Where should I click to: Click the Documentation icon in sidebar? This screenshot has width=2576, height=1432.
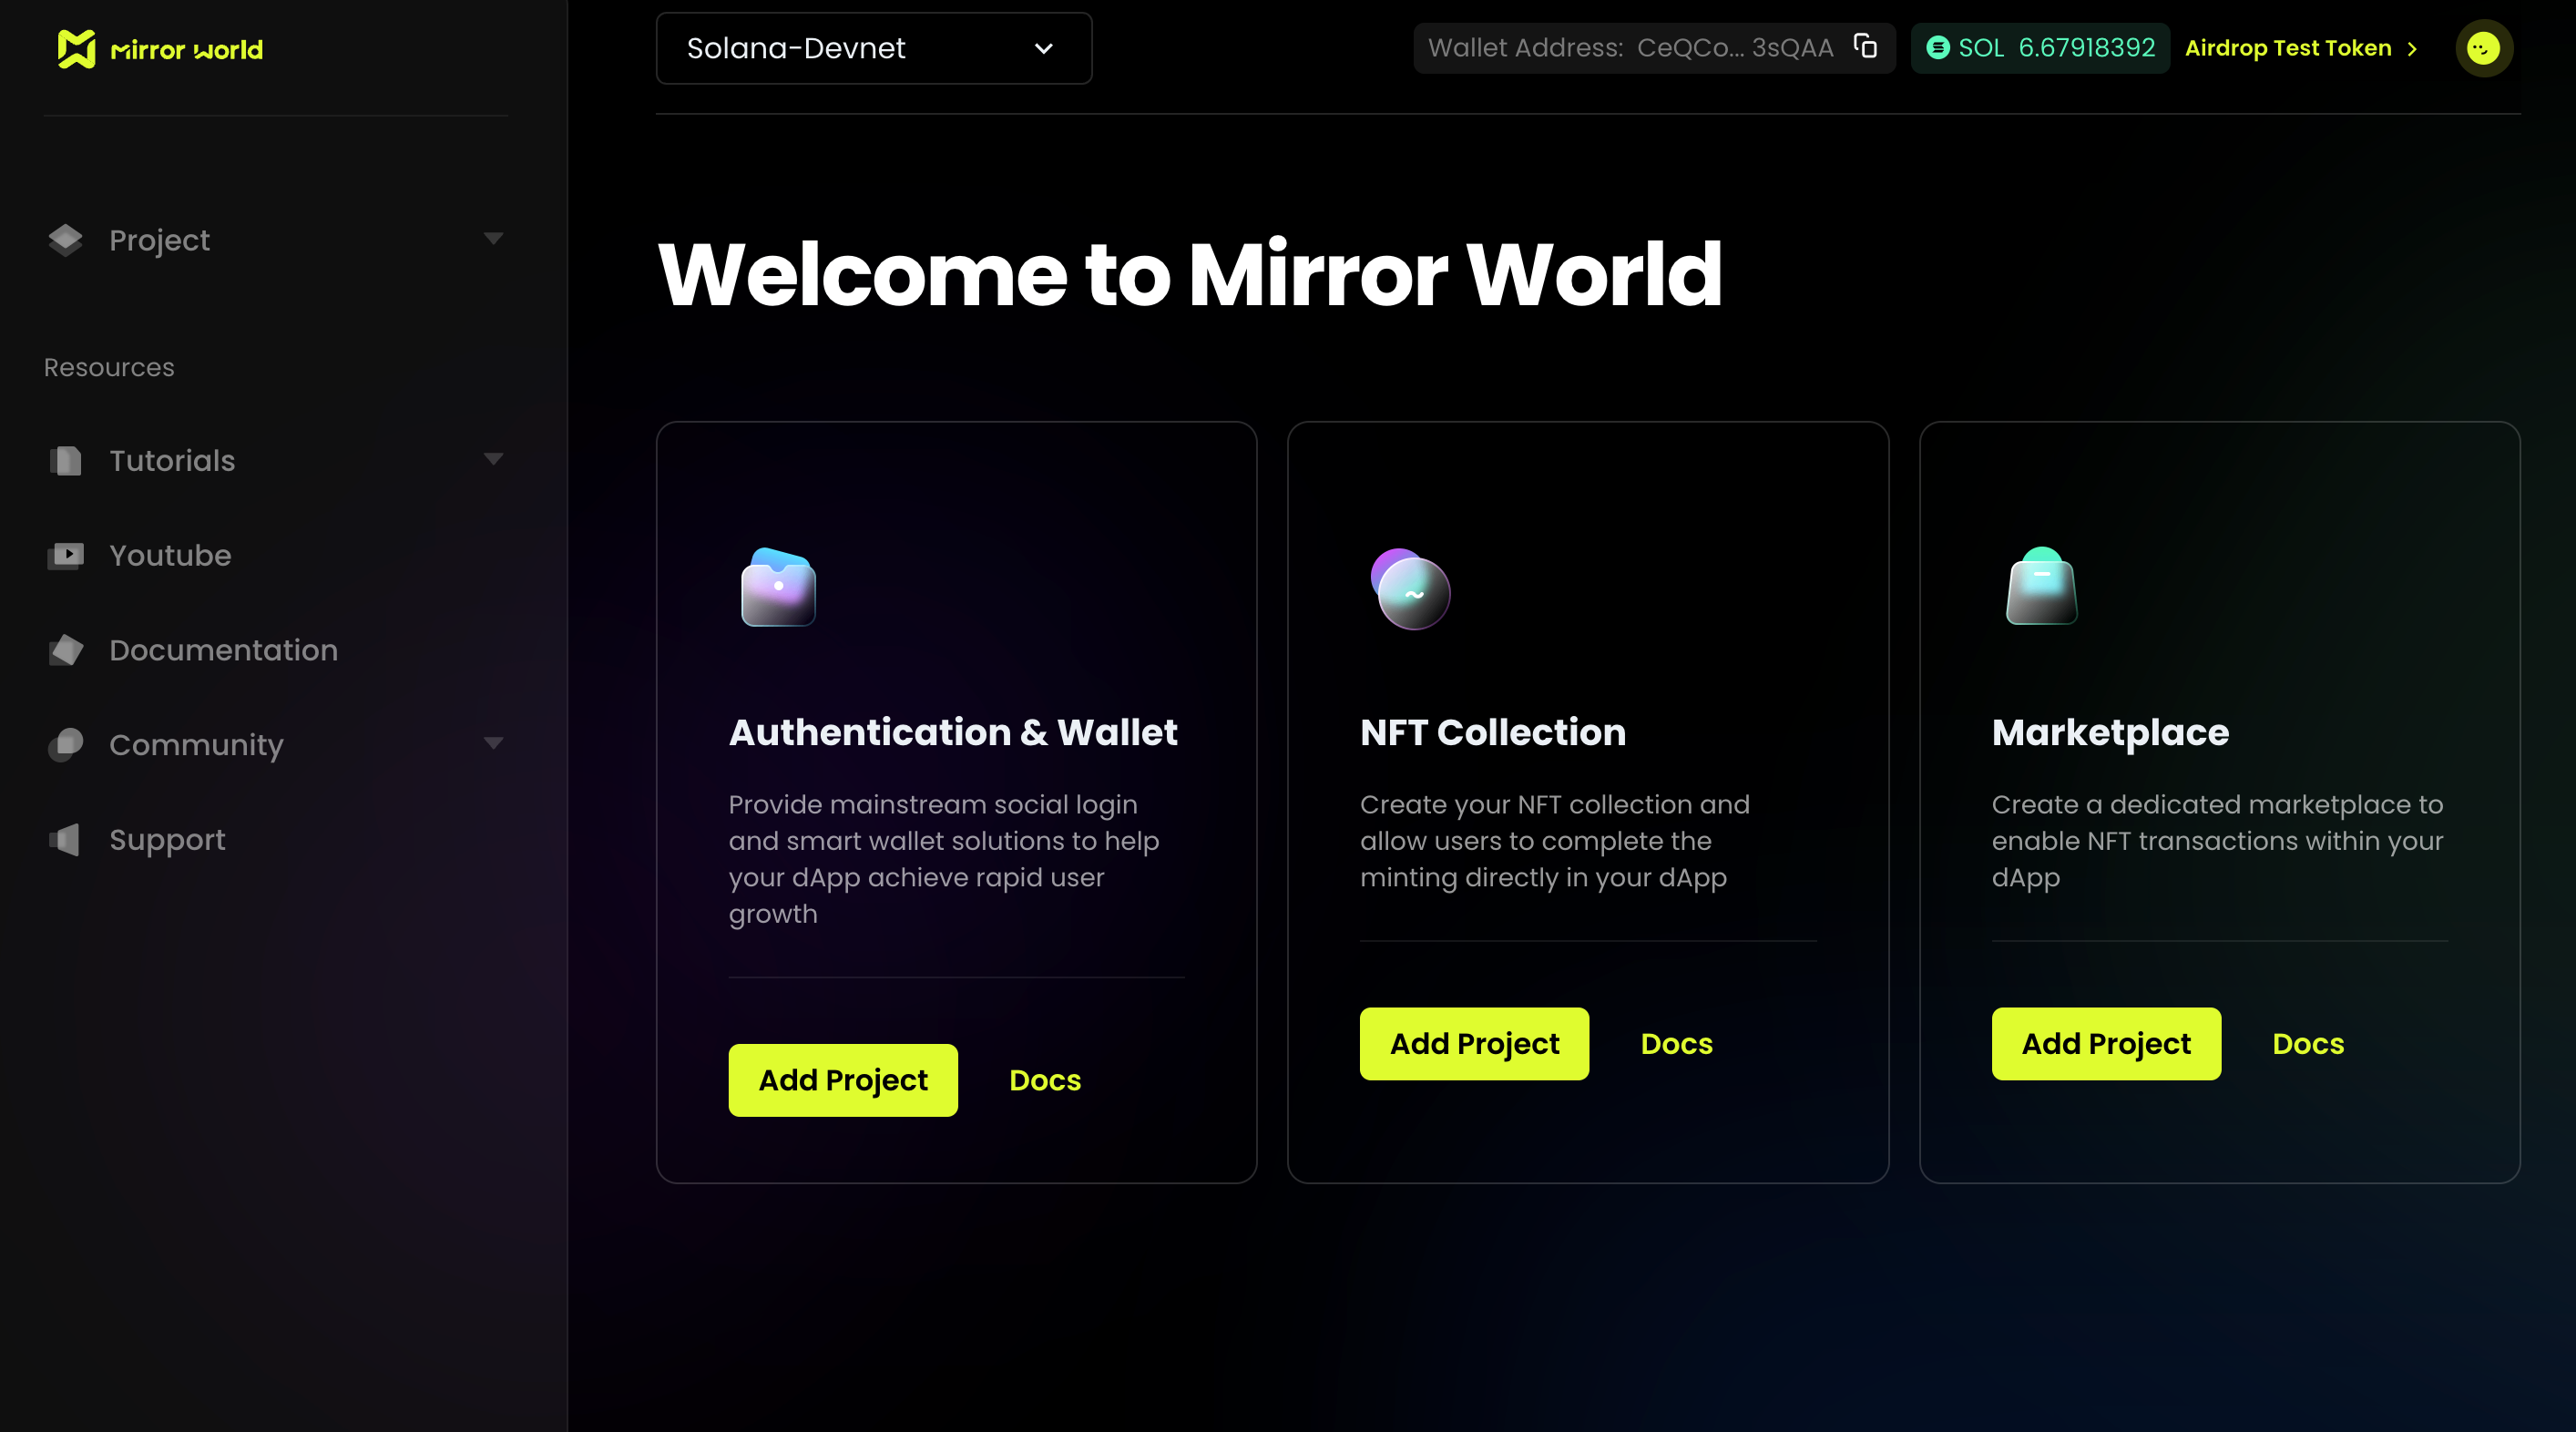click(66, 650)
